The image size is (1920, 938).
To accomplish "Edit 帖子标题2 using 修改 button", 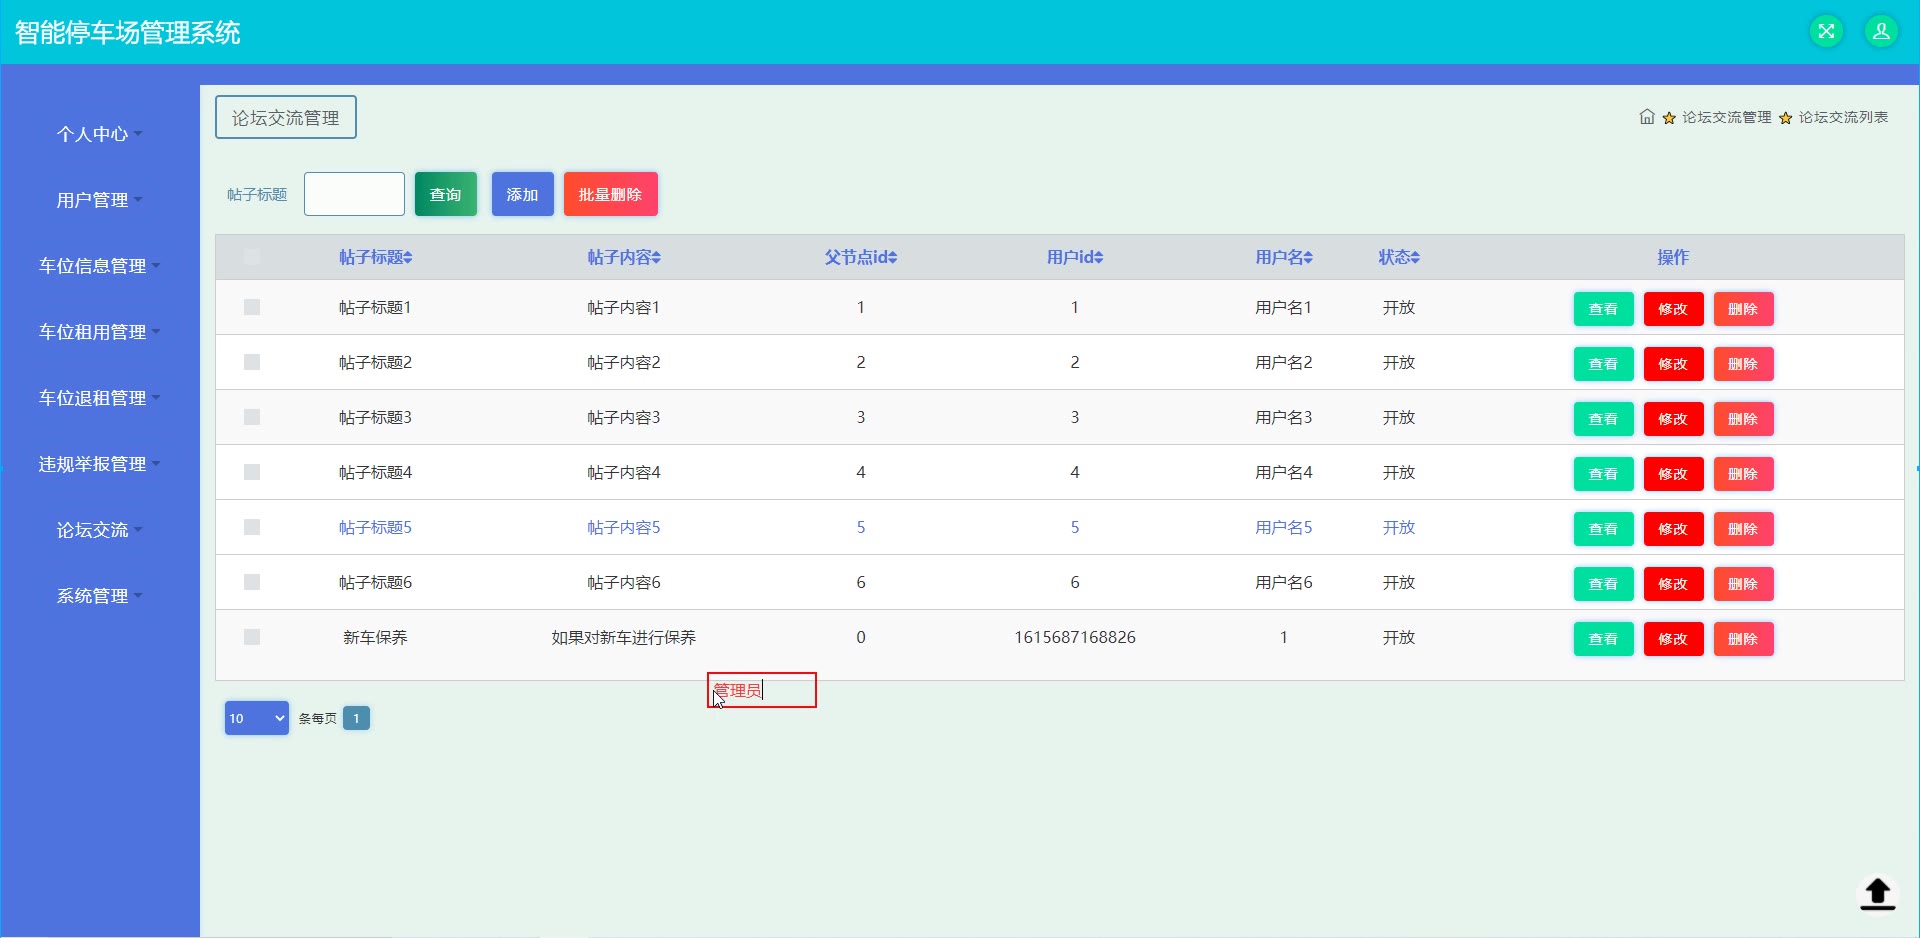I will coord(1674,364).
